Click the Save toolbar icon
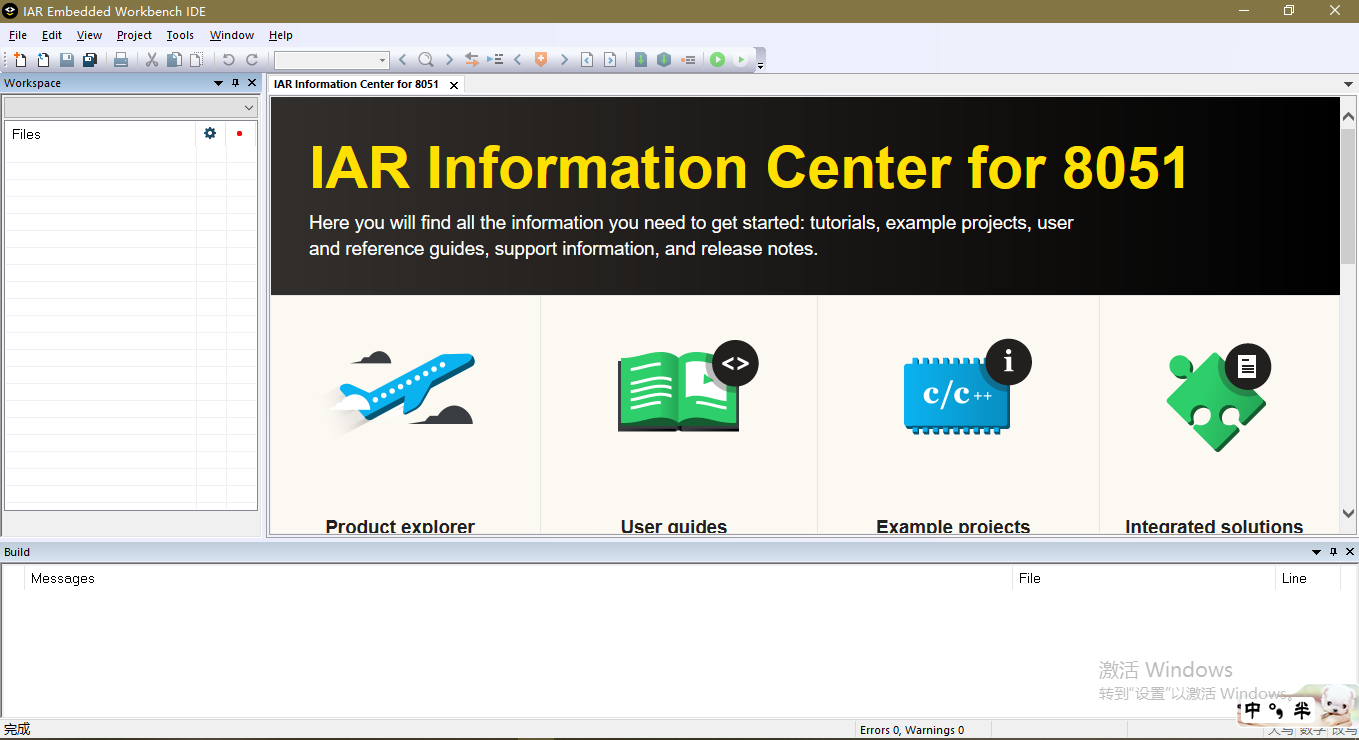The width and height of the screenshot is (1359, 740). pyautogui.click(x=67, y=60)
